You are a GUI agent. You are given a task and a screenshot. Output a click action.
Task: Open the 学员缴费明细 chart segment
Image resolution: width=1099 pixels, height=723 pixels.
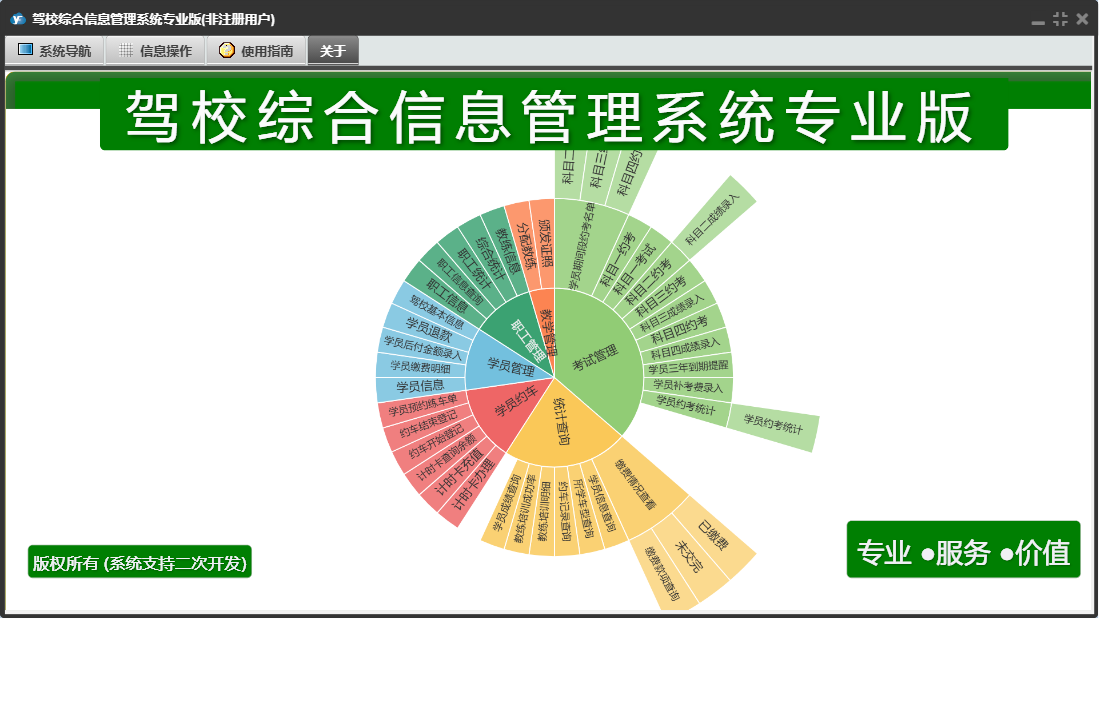coord(421,366)
